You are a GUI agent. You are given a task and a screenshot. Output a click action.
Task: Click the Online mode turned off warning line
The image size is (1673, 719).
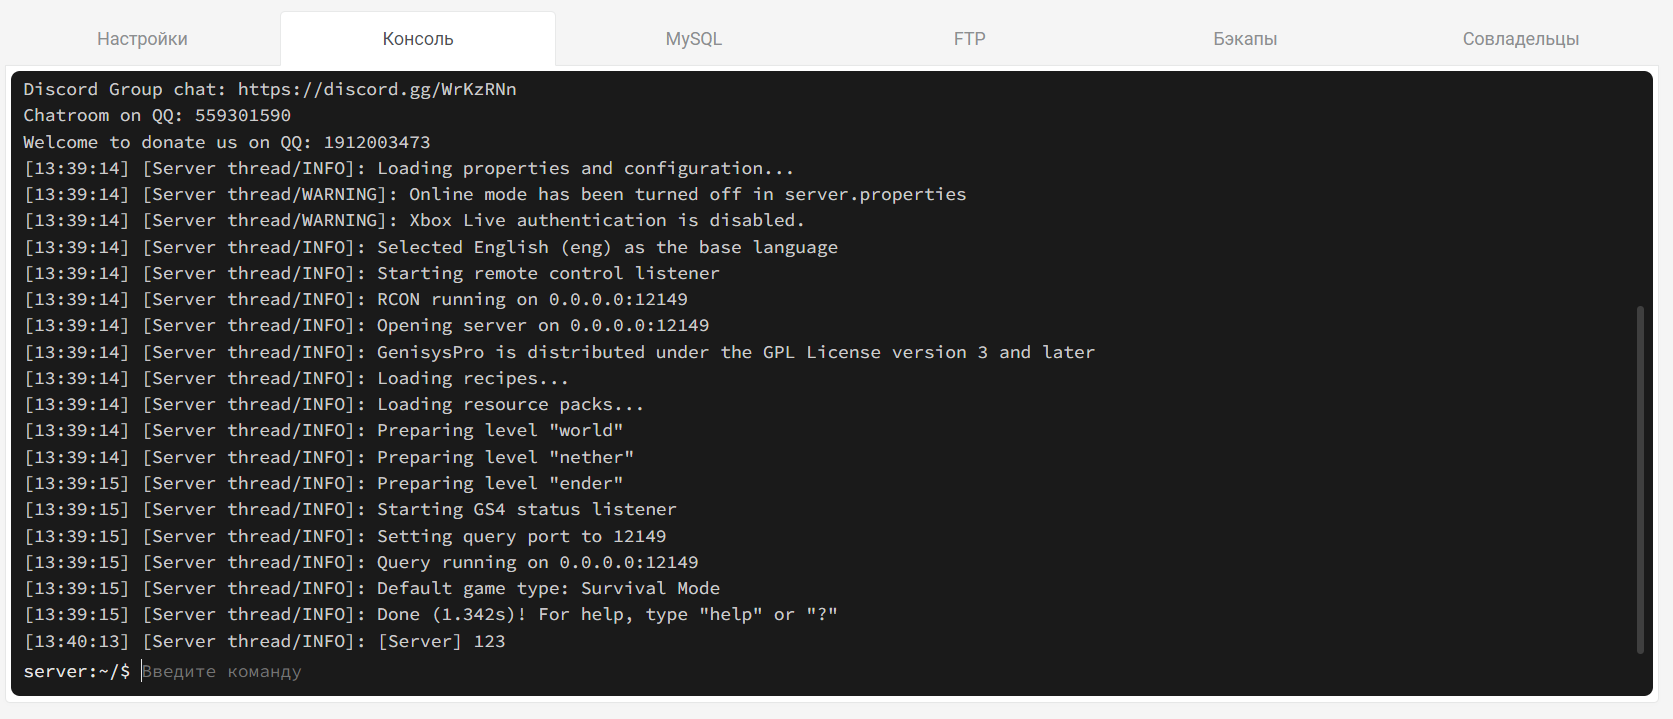coord(495,194)
